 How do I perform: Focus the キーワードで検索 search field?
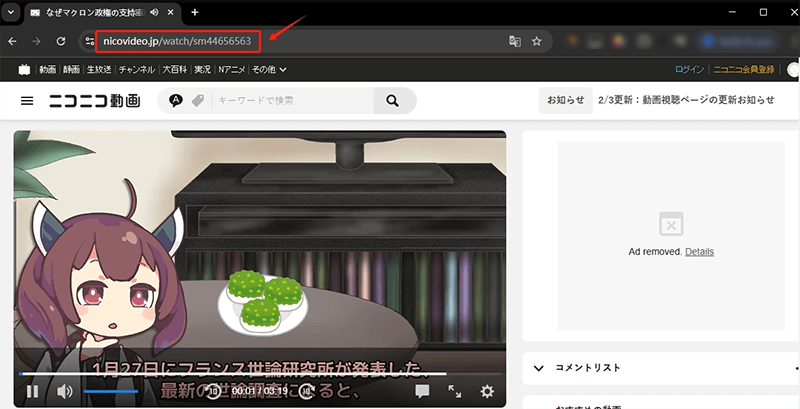[293, 101]
